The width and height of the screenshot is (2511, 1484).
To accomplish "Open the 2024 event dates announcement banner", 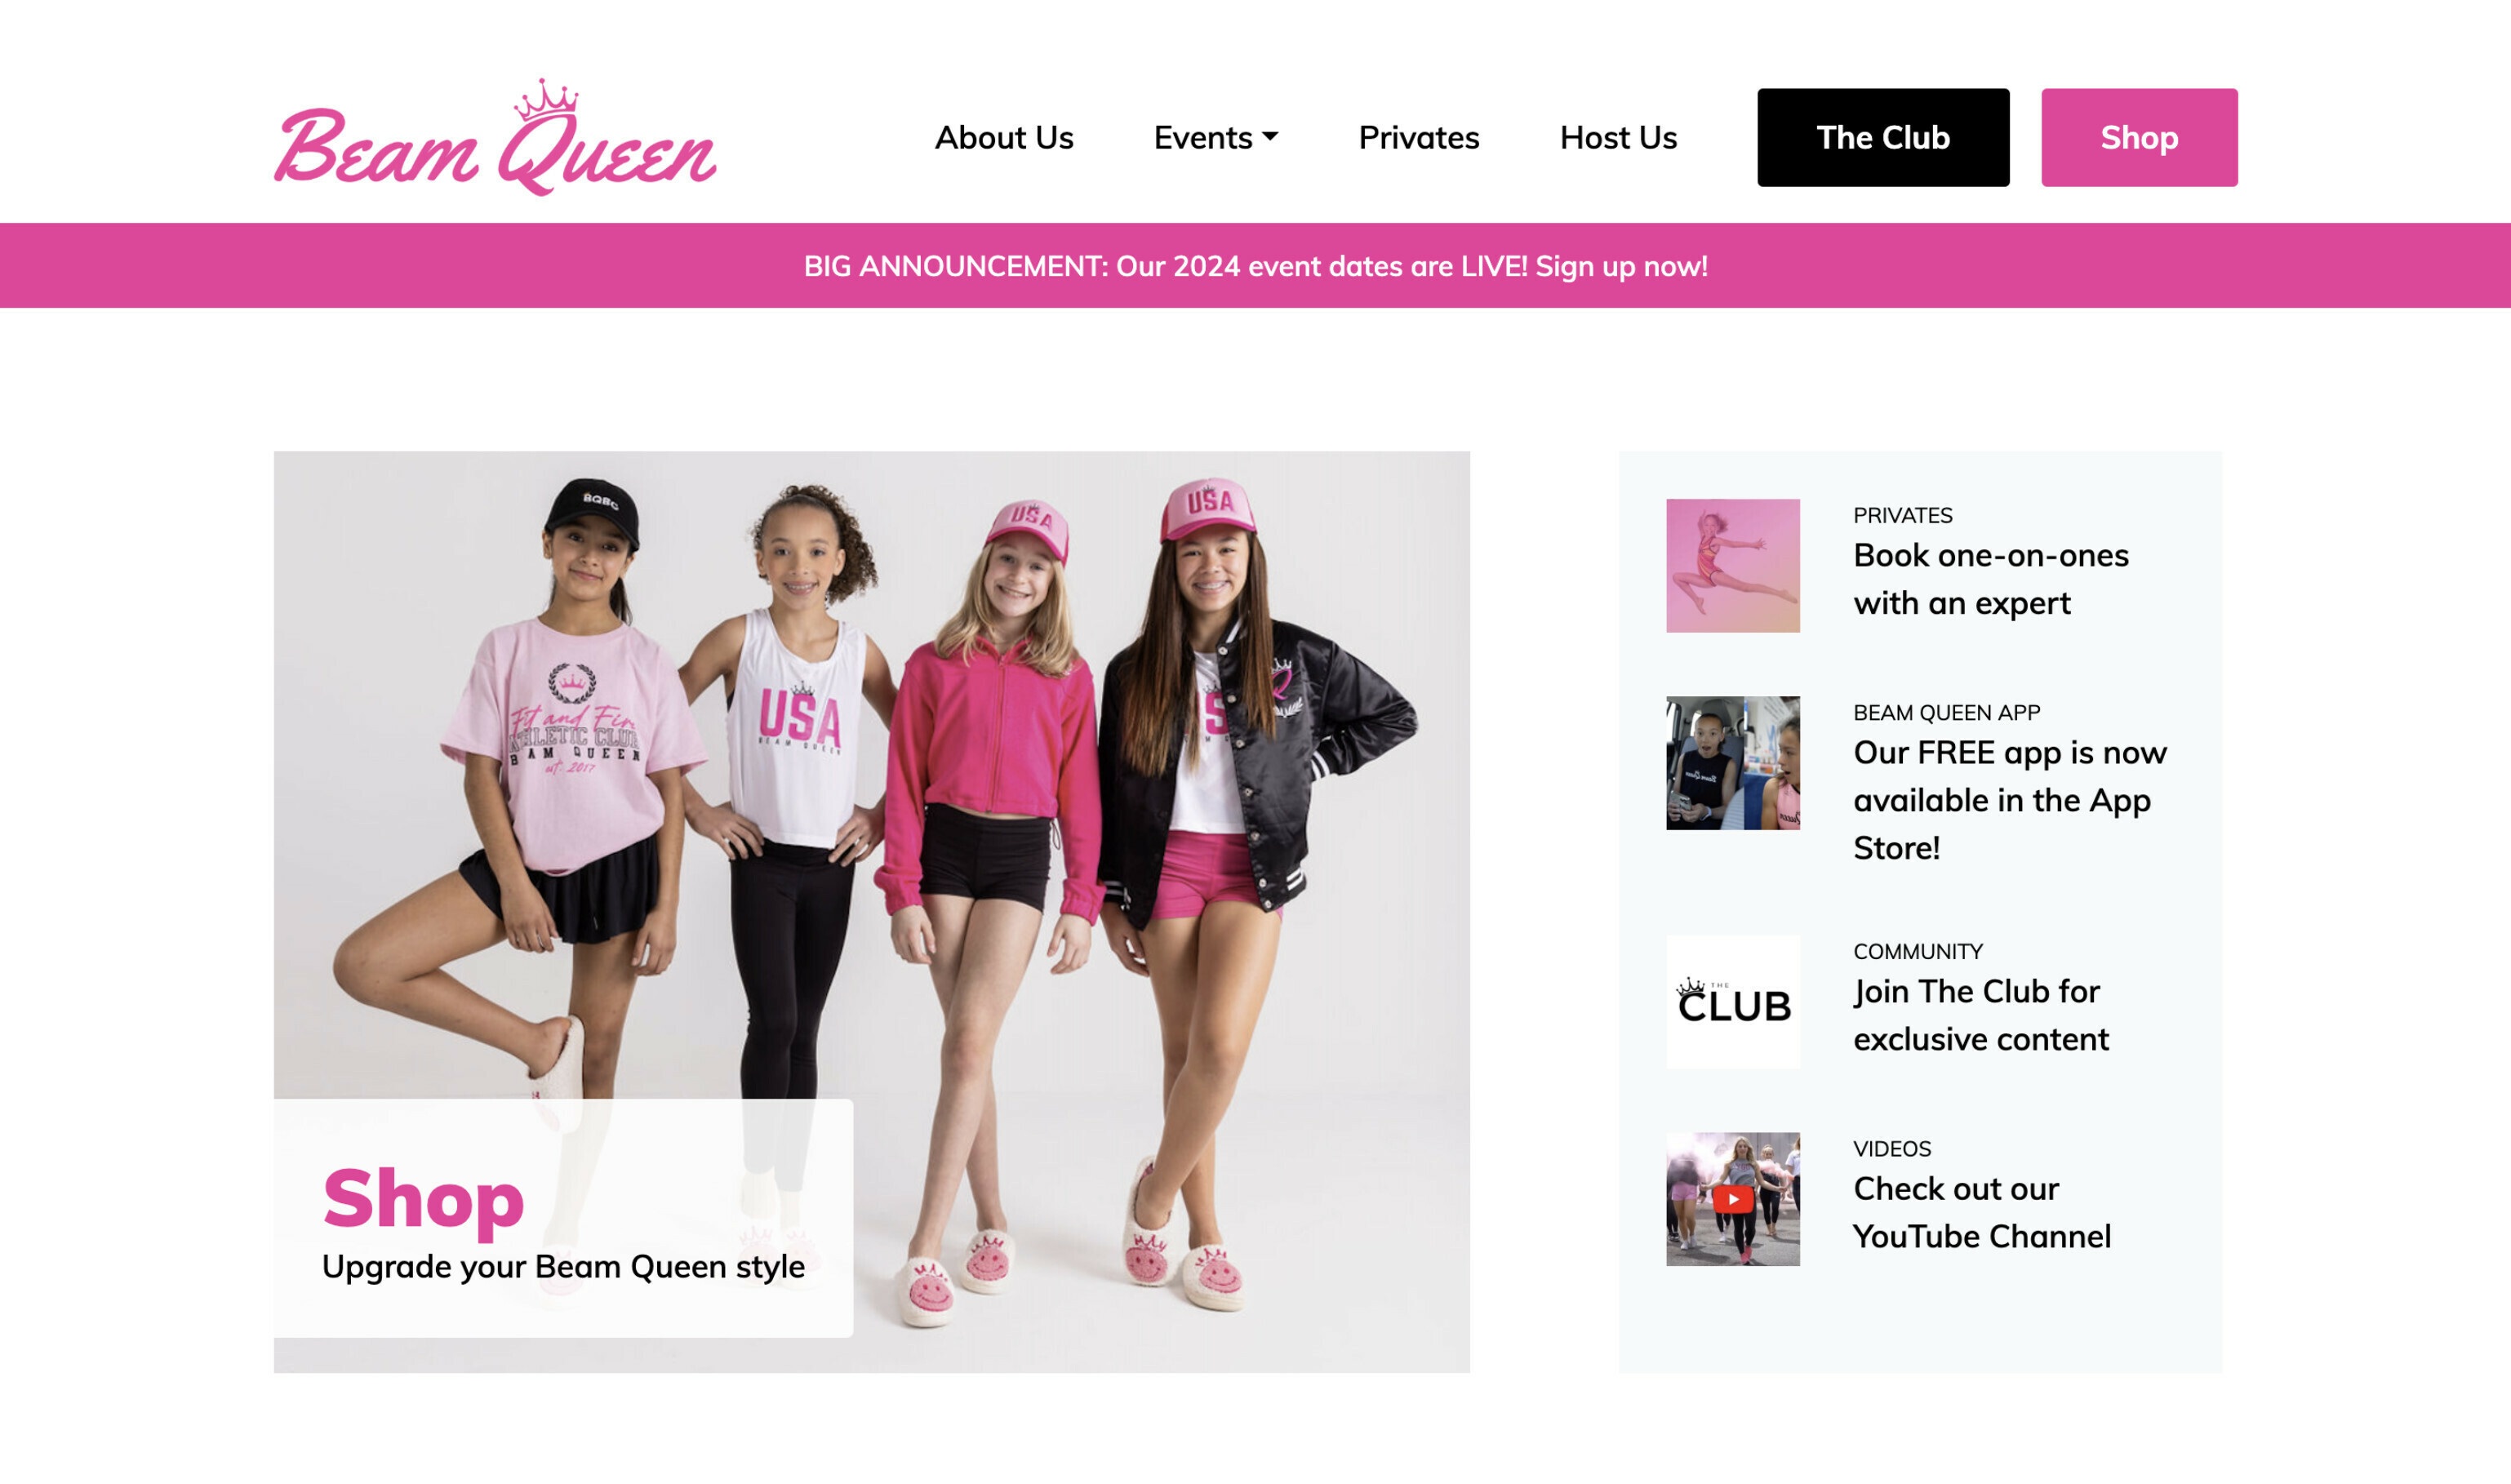I will tap(1256, 266).
